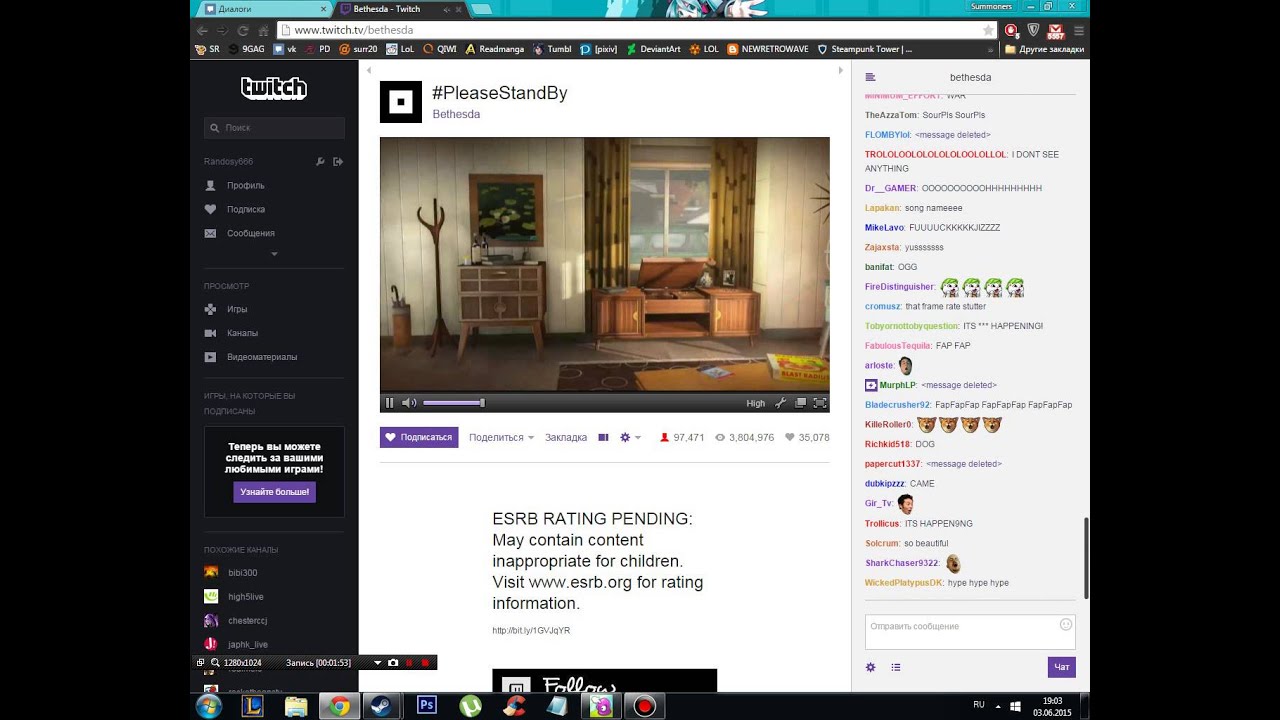Open the Игры browse item
The width and height of the screenshot is (1280, 720).
(226, 309)
